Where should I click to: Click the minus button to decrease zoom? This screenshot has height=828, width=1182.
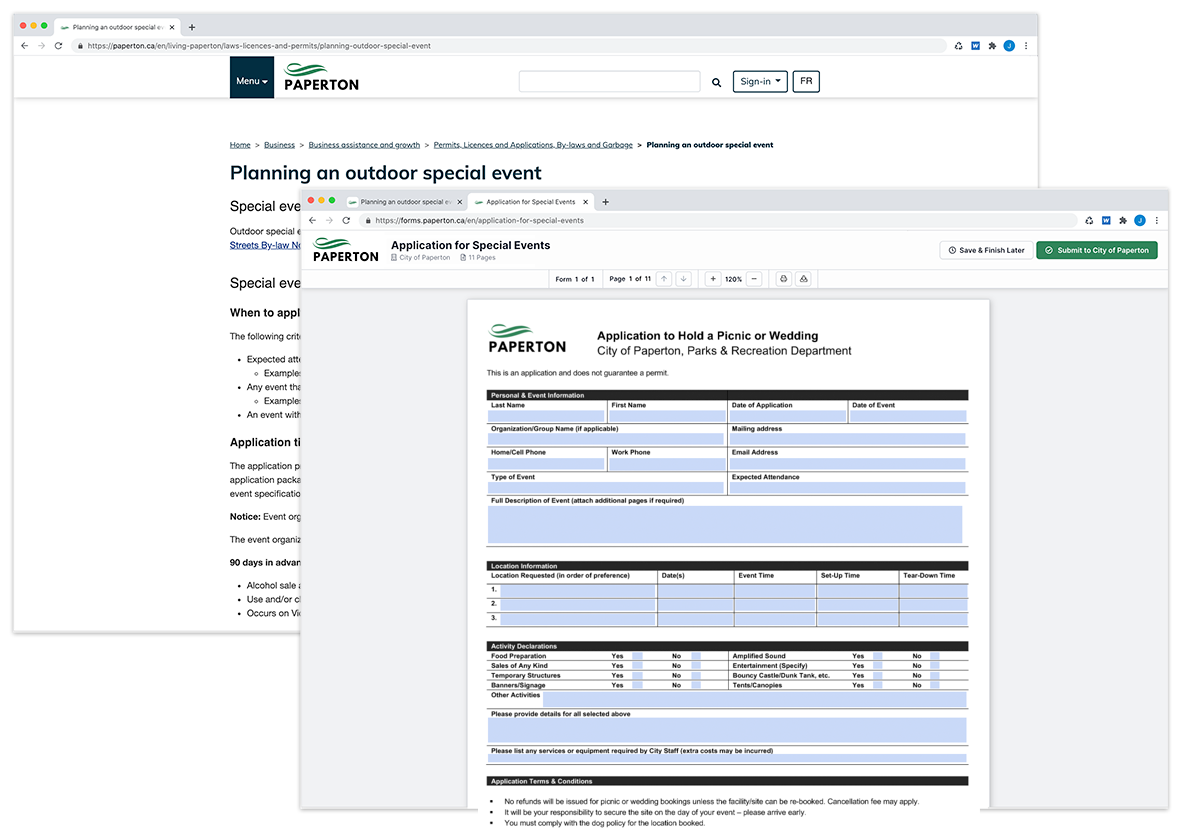755,279
